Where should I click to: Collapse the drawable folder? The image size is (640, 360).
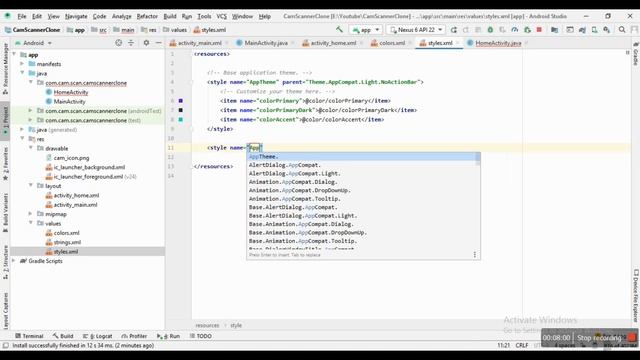[31, 148]
